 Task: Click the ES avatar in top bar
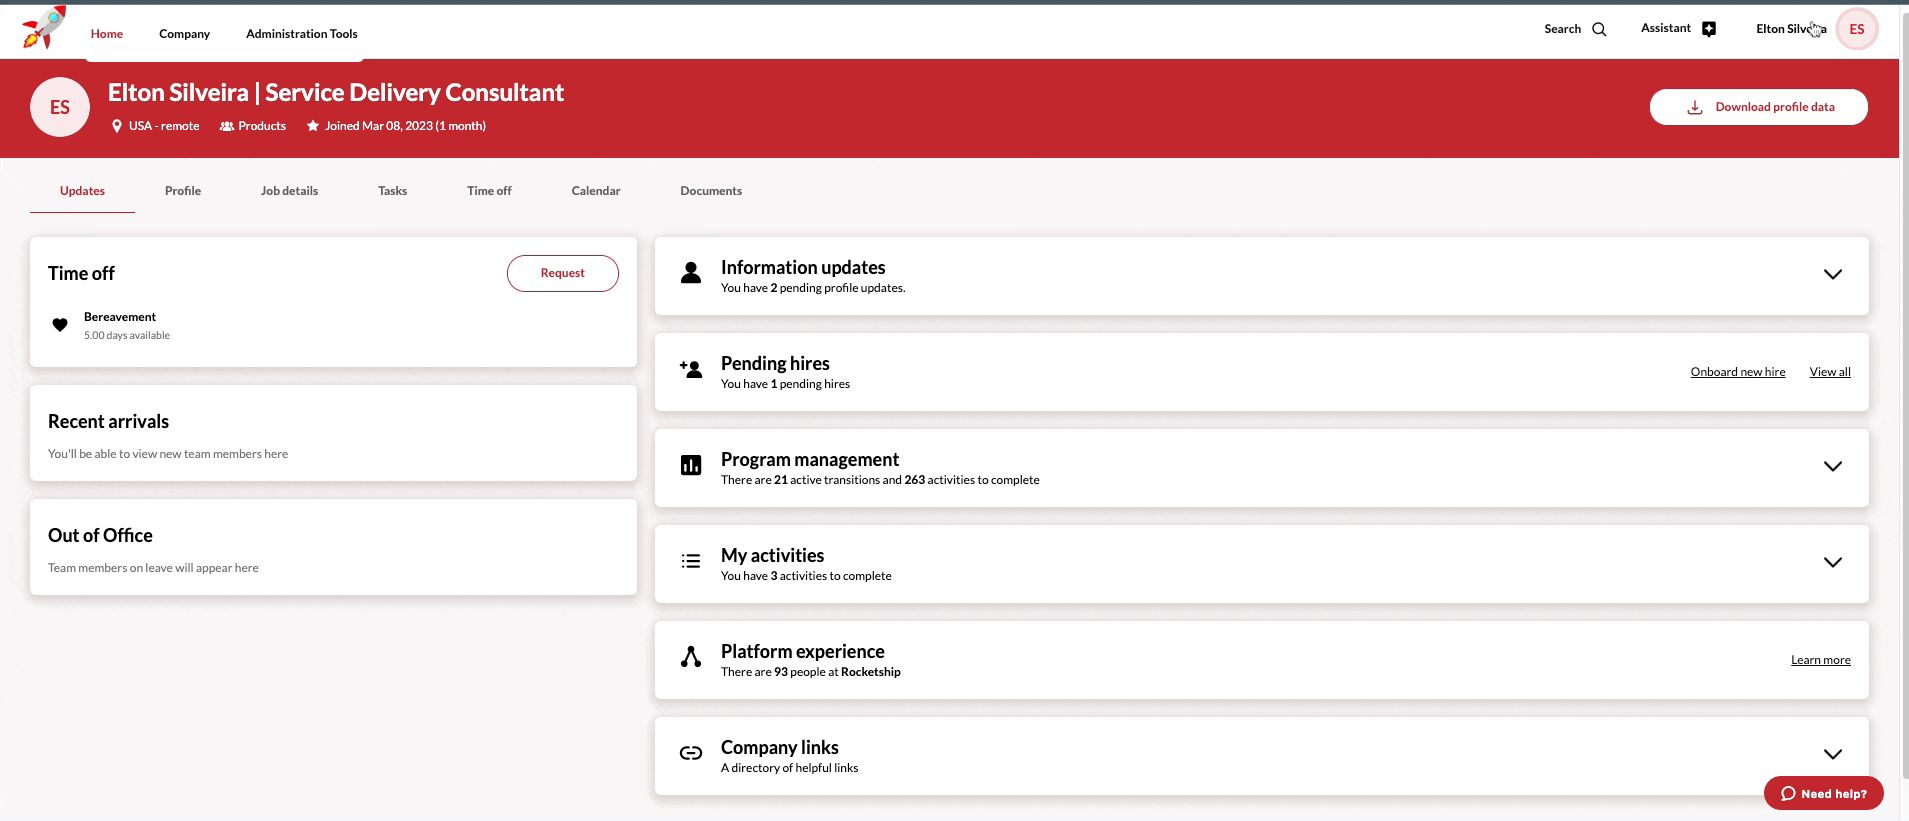[x=1857, y=29]
